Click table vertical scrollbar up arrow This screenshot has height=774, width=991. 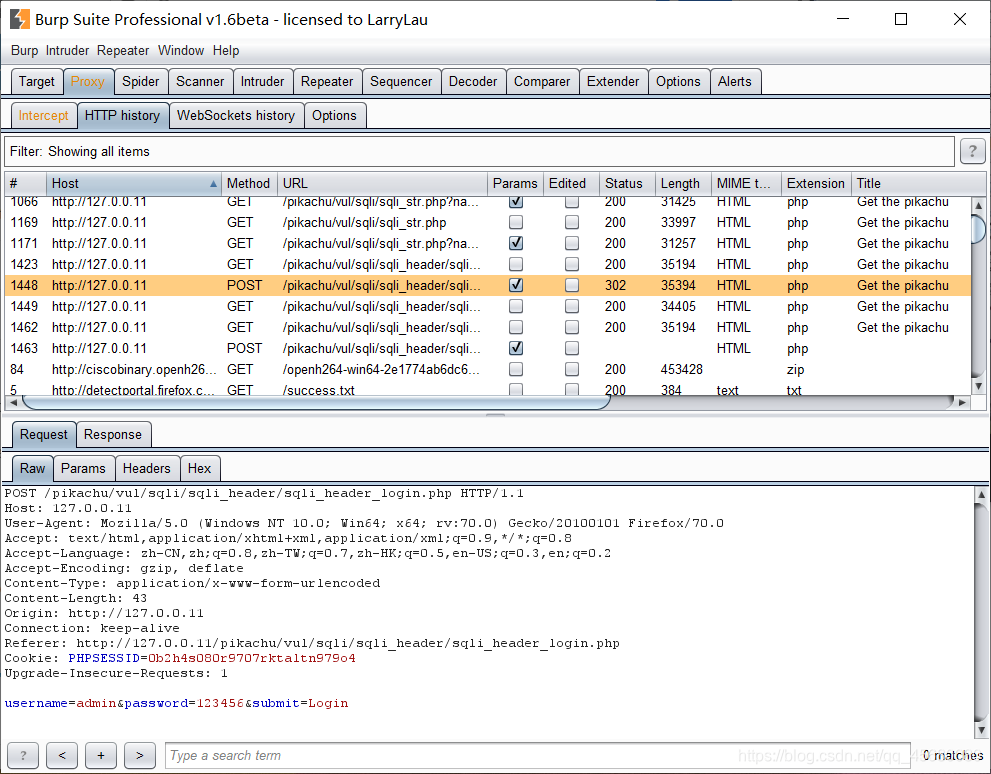(x=978, y=205)
